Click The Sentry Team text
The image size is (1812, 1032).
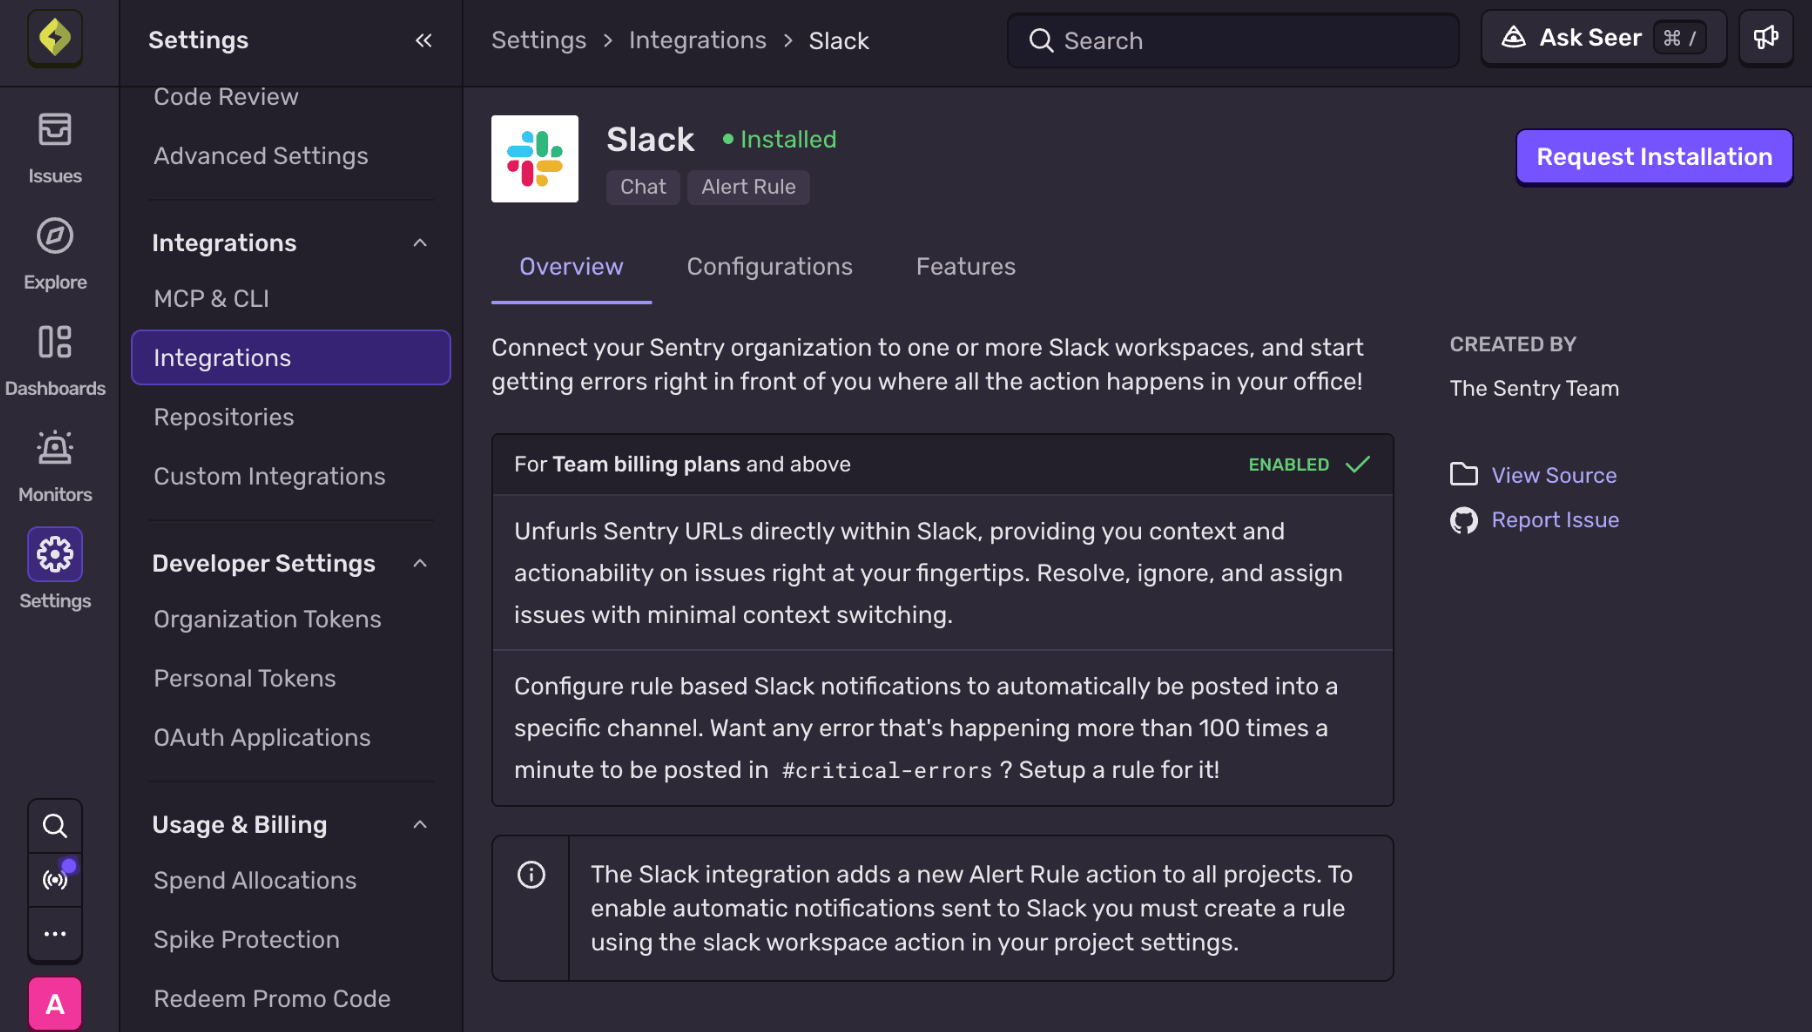point(1534,388)
